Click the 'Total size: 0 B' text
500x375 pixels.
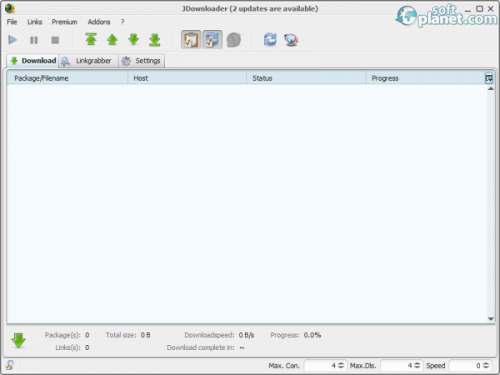pyautogui.click(x=128, y=335)
